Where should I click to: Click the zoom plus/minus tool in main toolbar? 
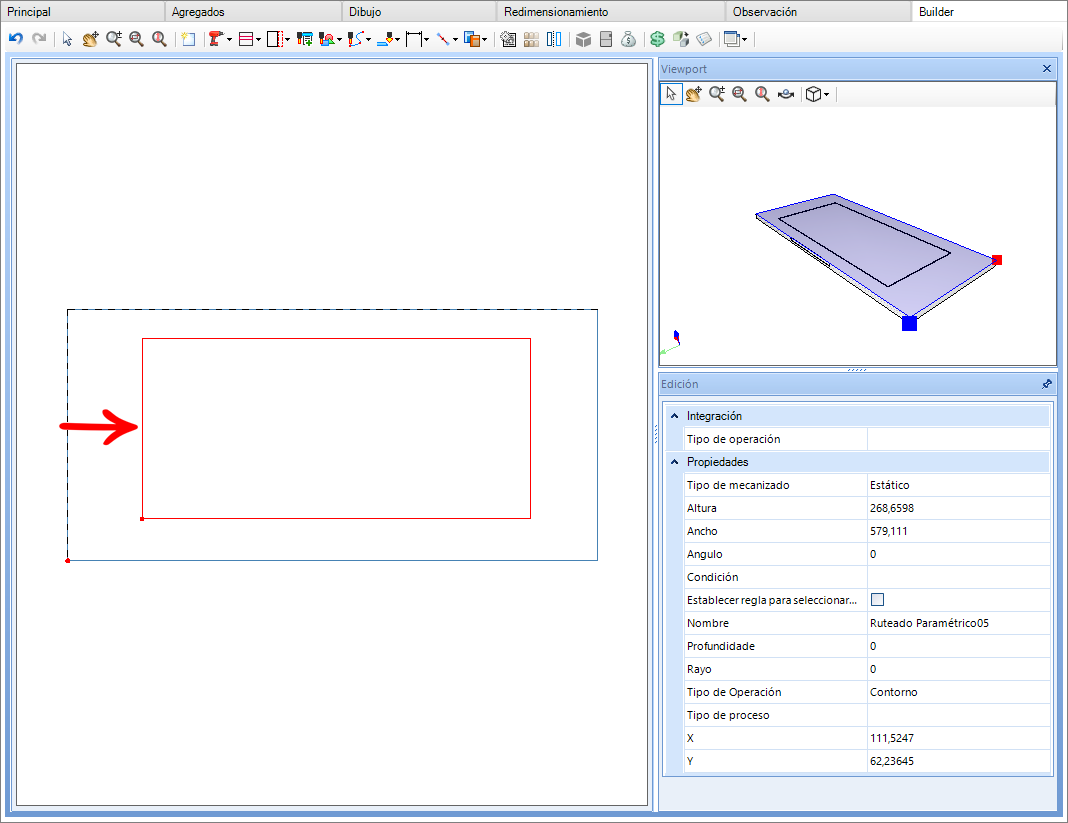click(x=113, y=39)
